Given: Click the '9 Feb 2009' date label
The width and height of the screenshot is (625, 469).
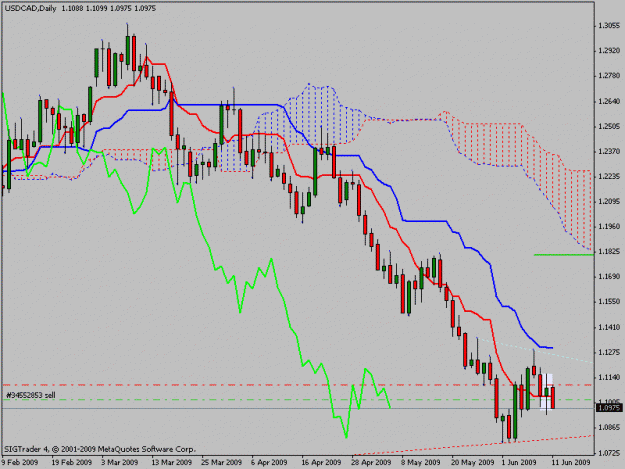Looking at the screenshot, I should [x=20, y=462].
